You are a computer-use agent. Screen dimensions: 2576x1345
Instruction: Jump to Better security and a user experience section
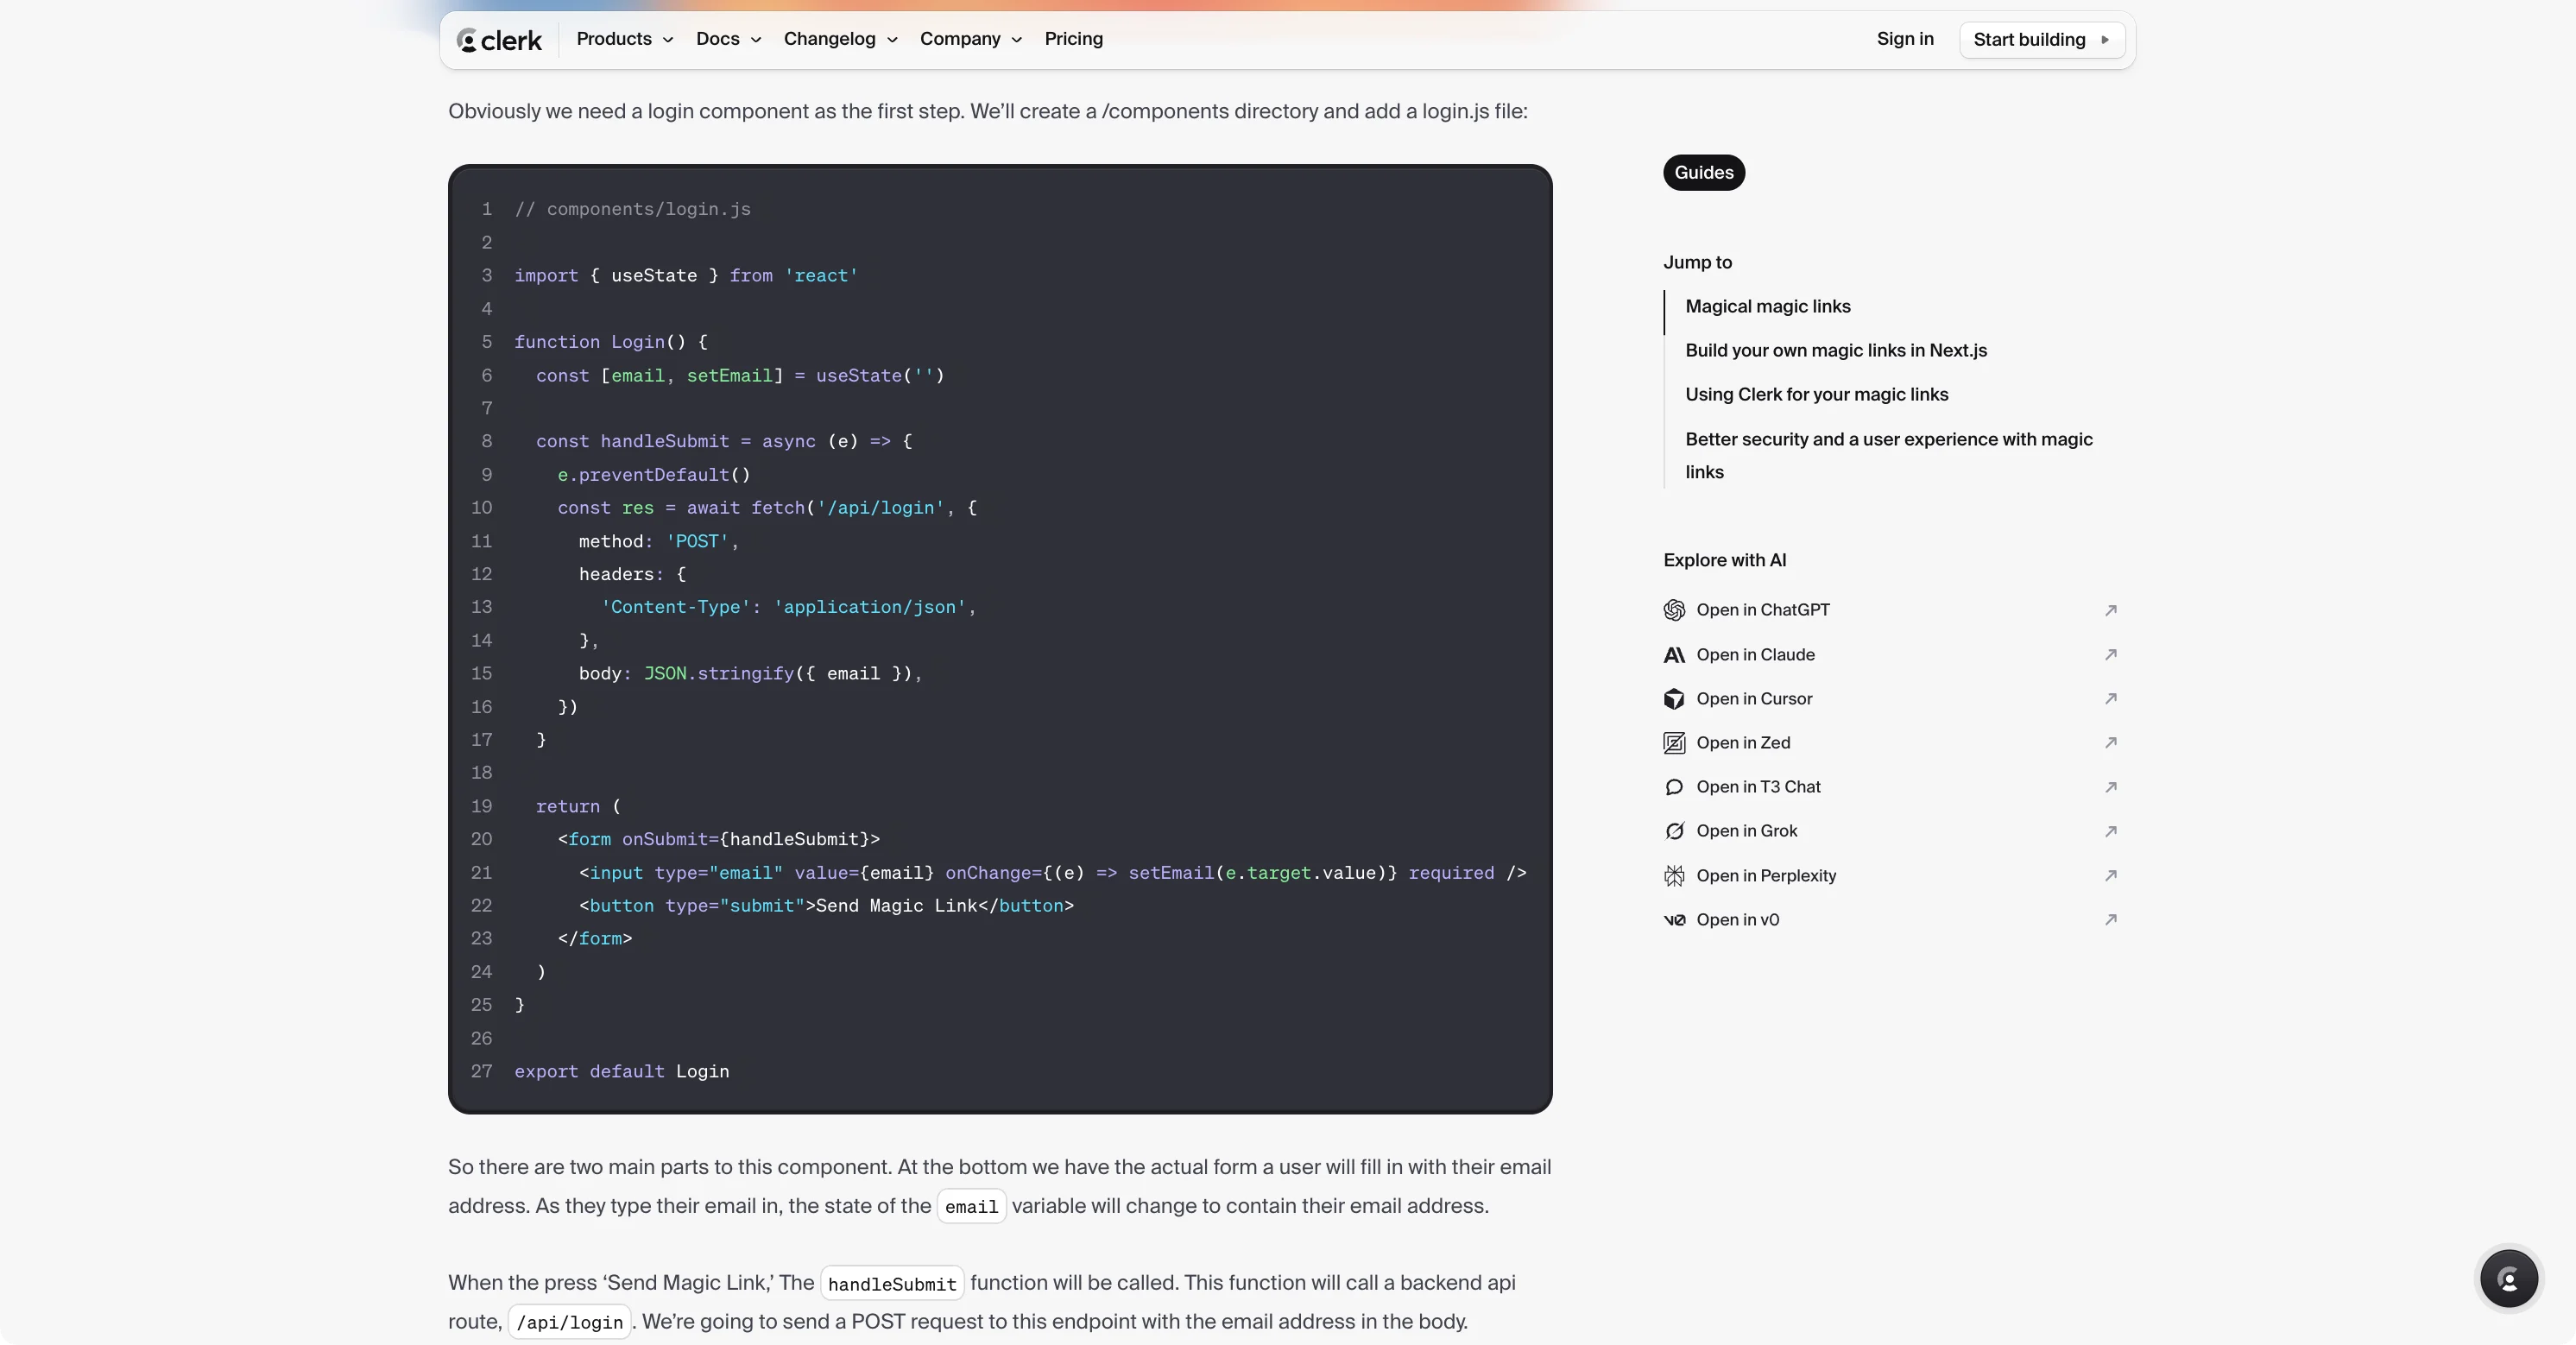(1888, 456)
